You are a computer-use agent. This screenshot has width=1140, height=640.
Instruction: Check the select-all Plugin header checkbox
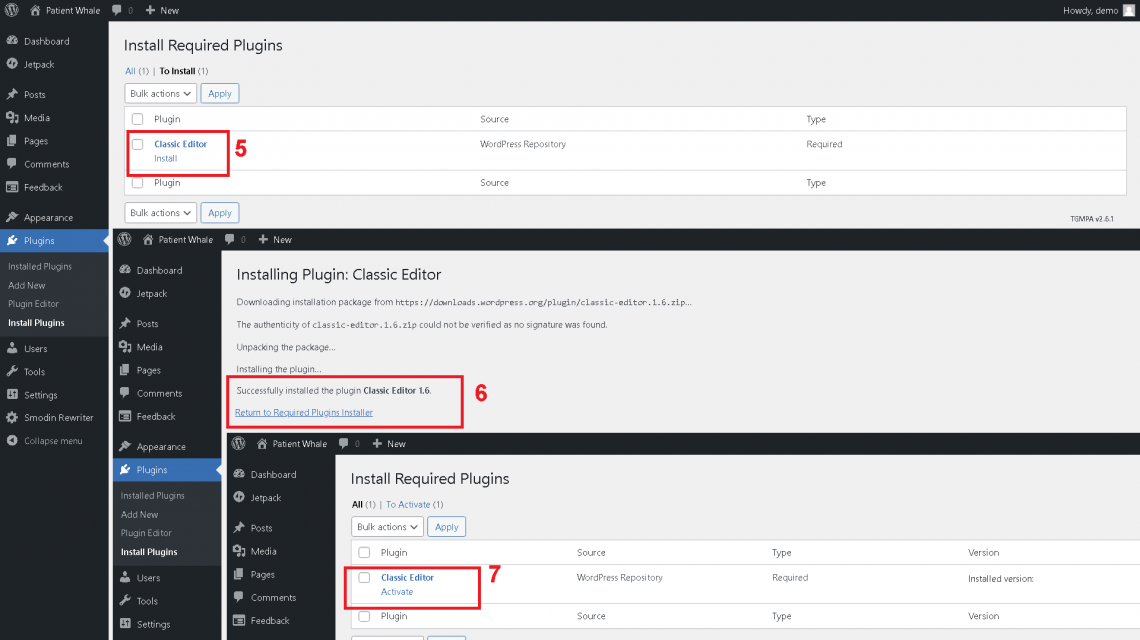coord(137,118)
